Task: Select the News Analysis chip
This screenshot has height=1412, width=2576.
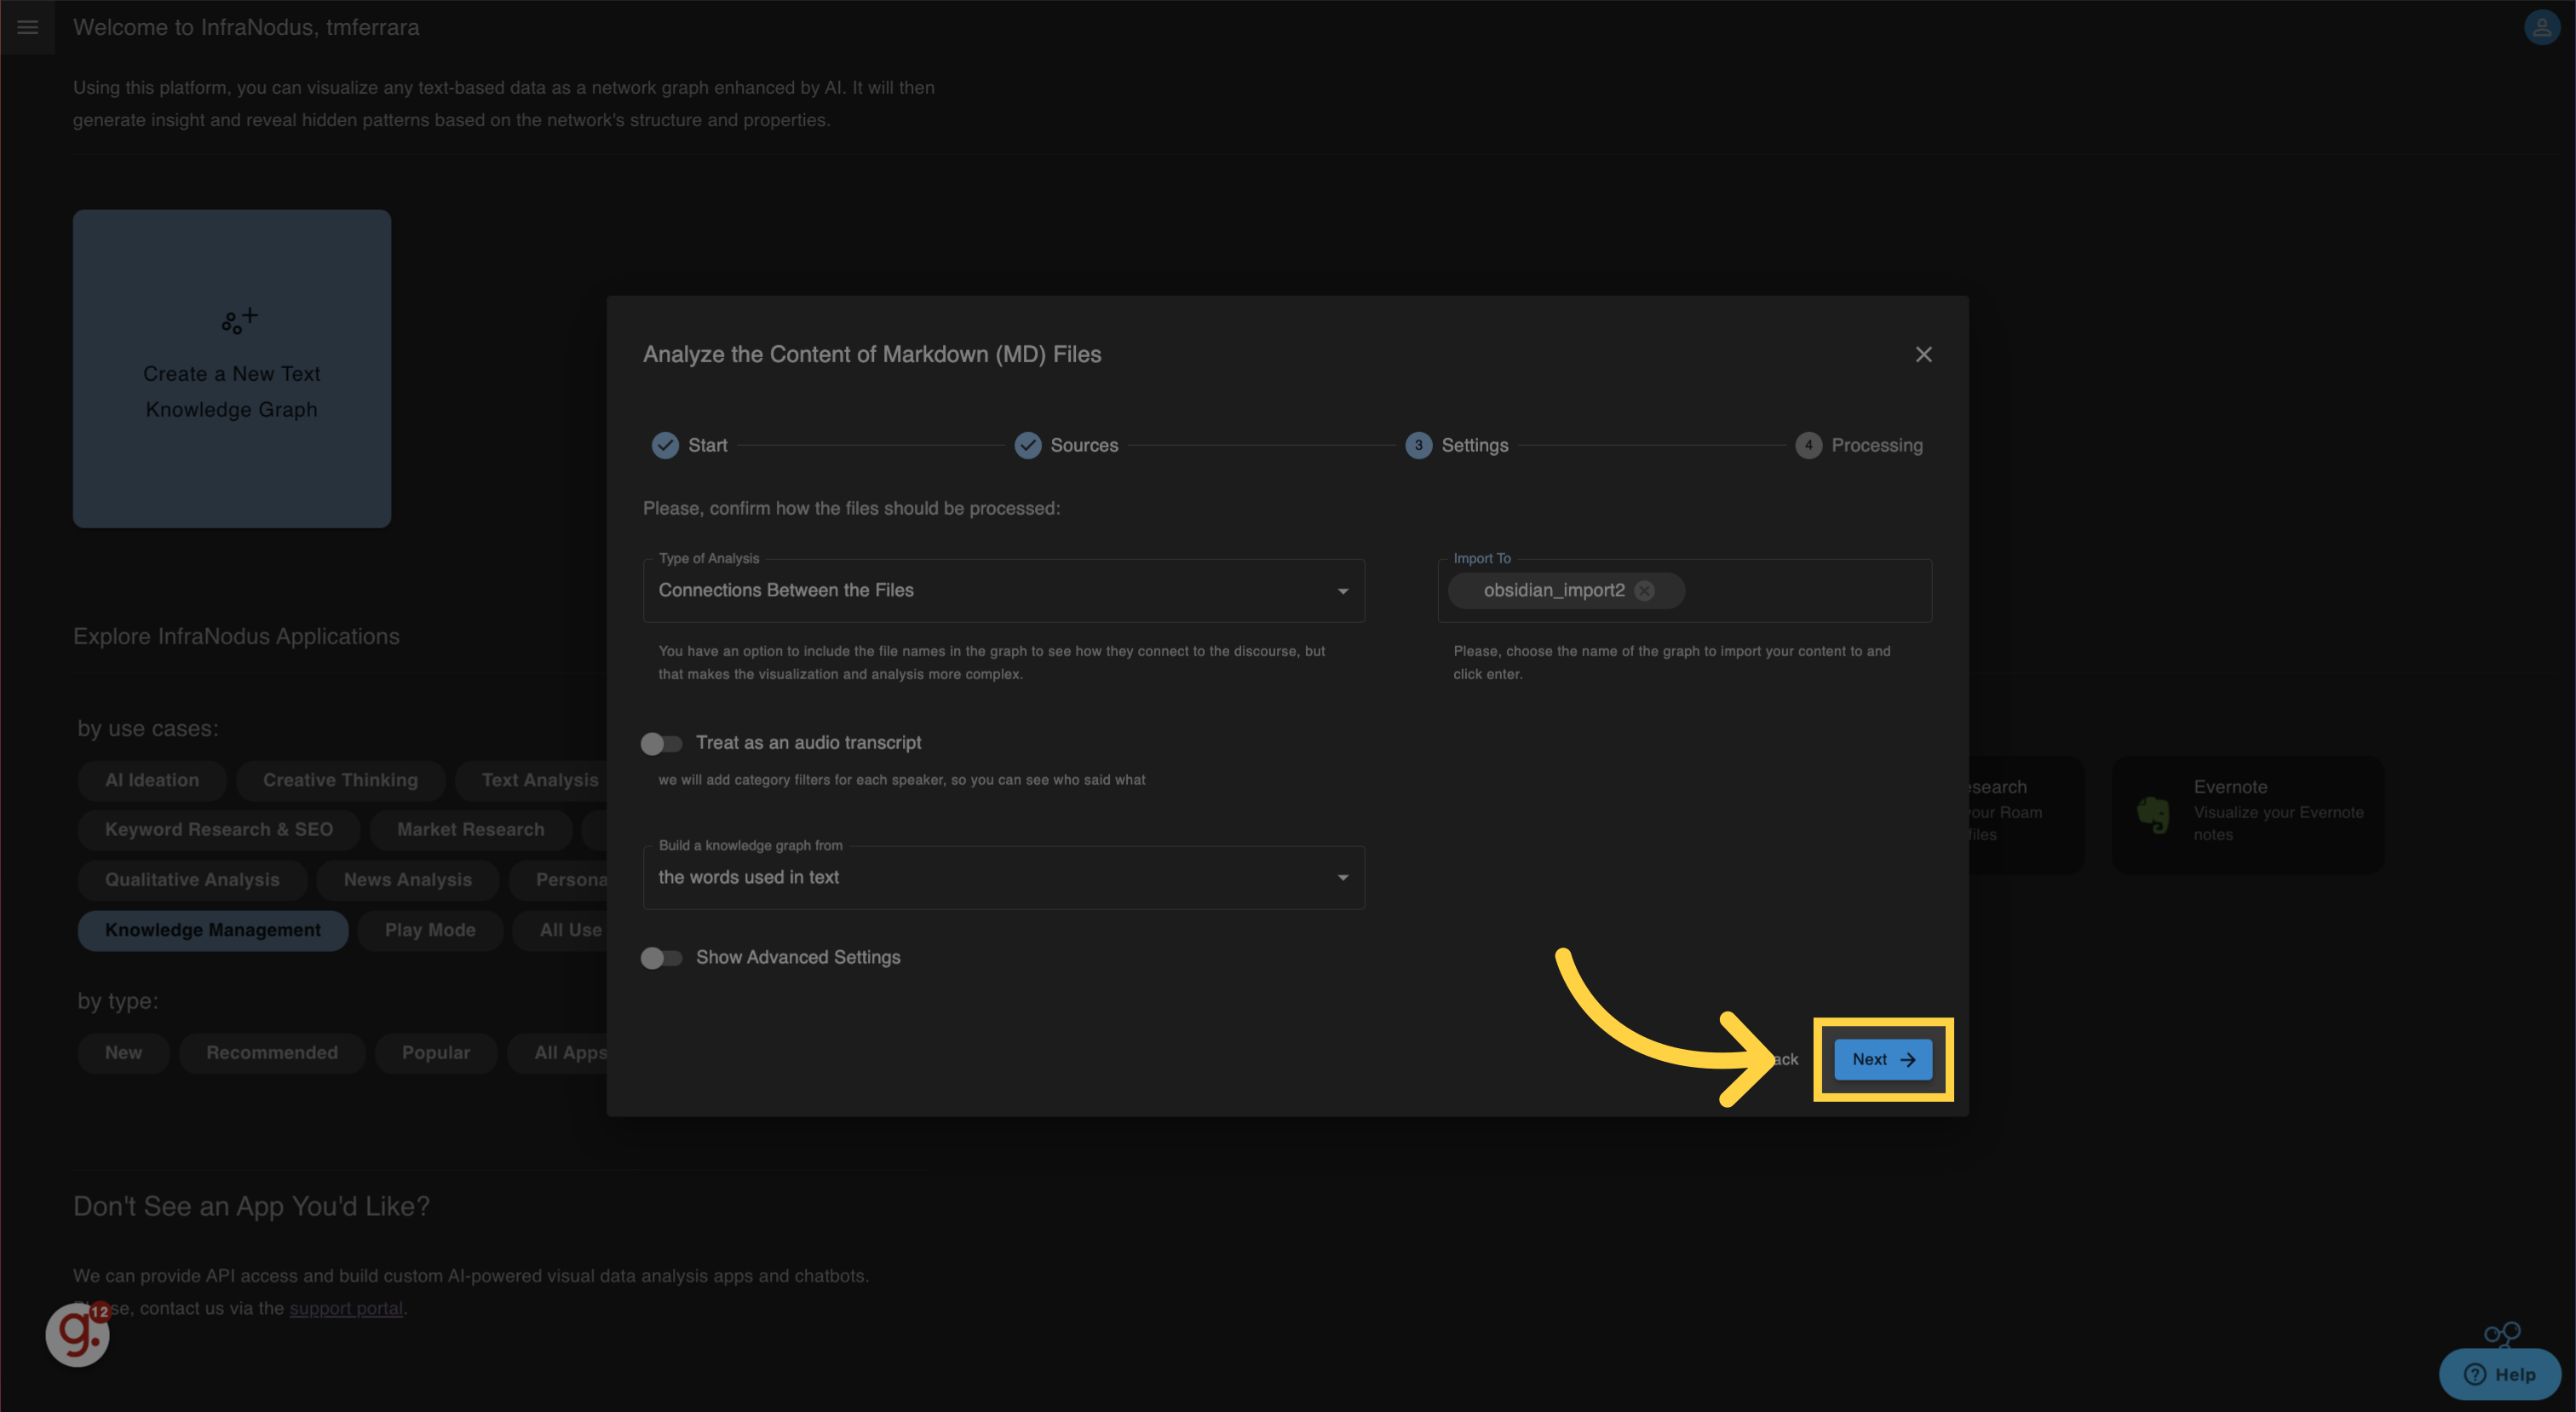Action: coord(407,880)
